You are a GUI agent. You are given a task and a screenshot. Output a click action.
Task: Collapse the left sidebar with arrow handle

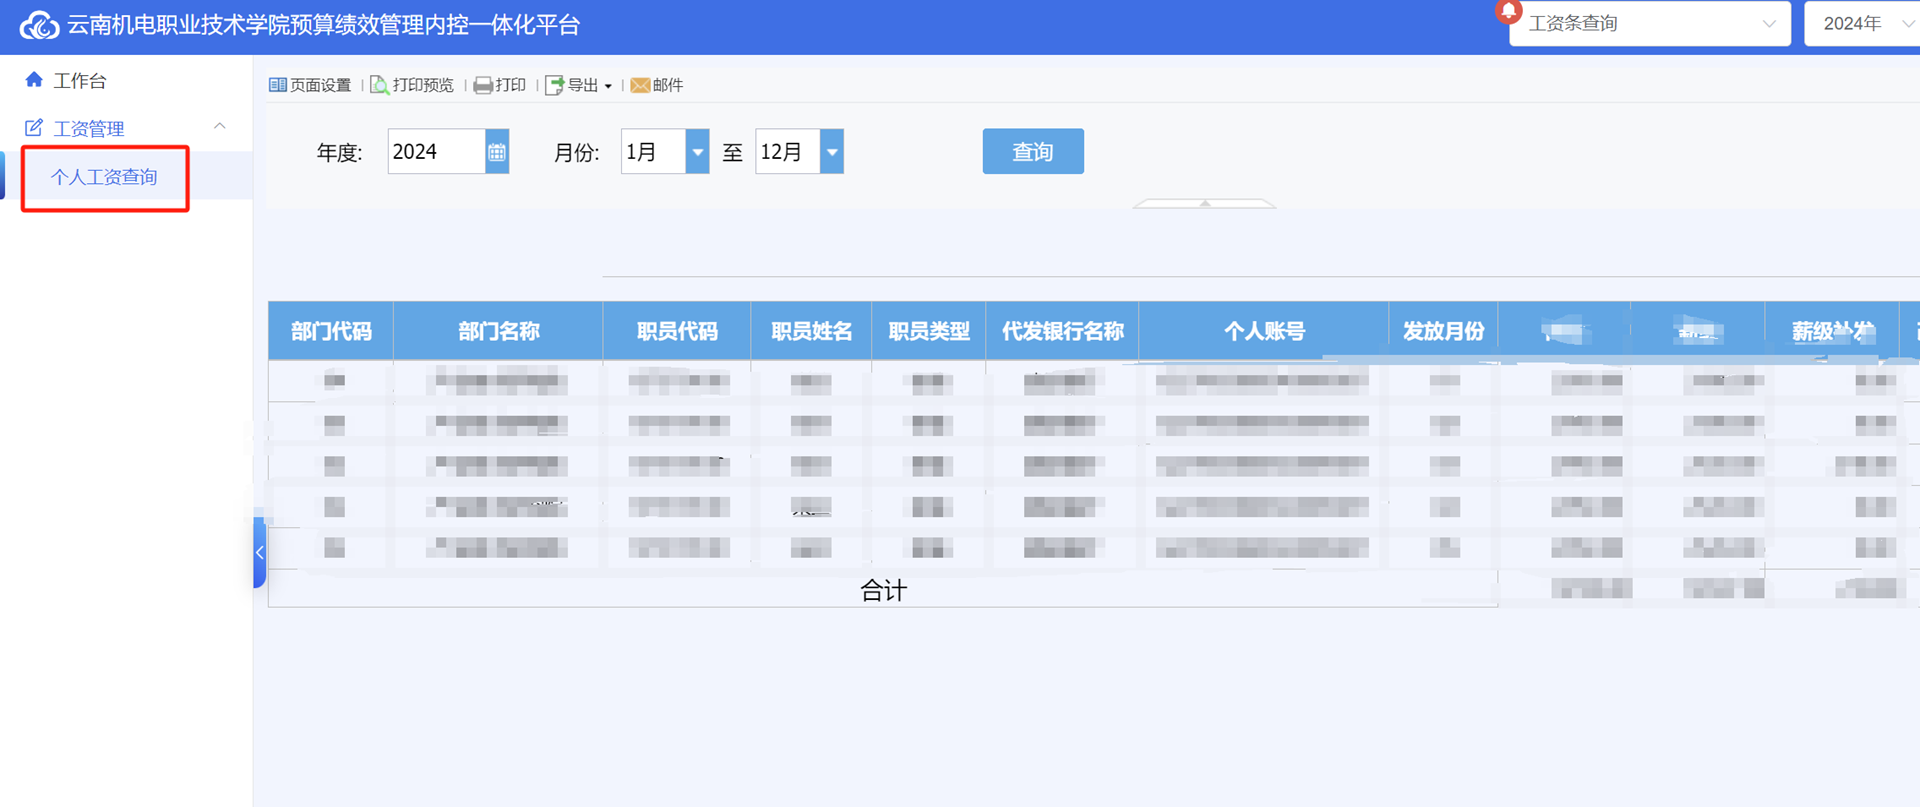click(x=260, y=552)
